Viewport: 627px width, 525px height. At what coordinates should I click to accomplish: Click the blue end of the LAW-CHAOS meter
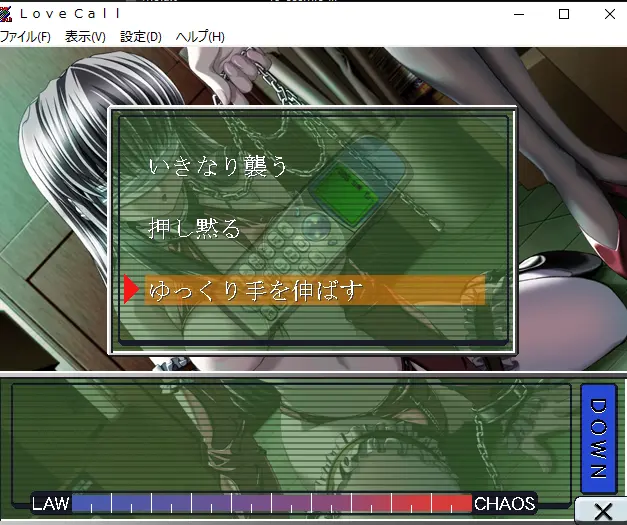pyautogui.click(x=85, y=503)
